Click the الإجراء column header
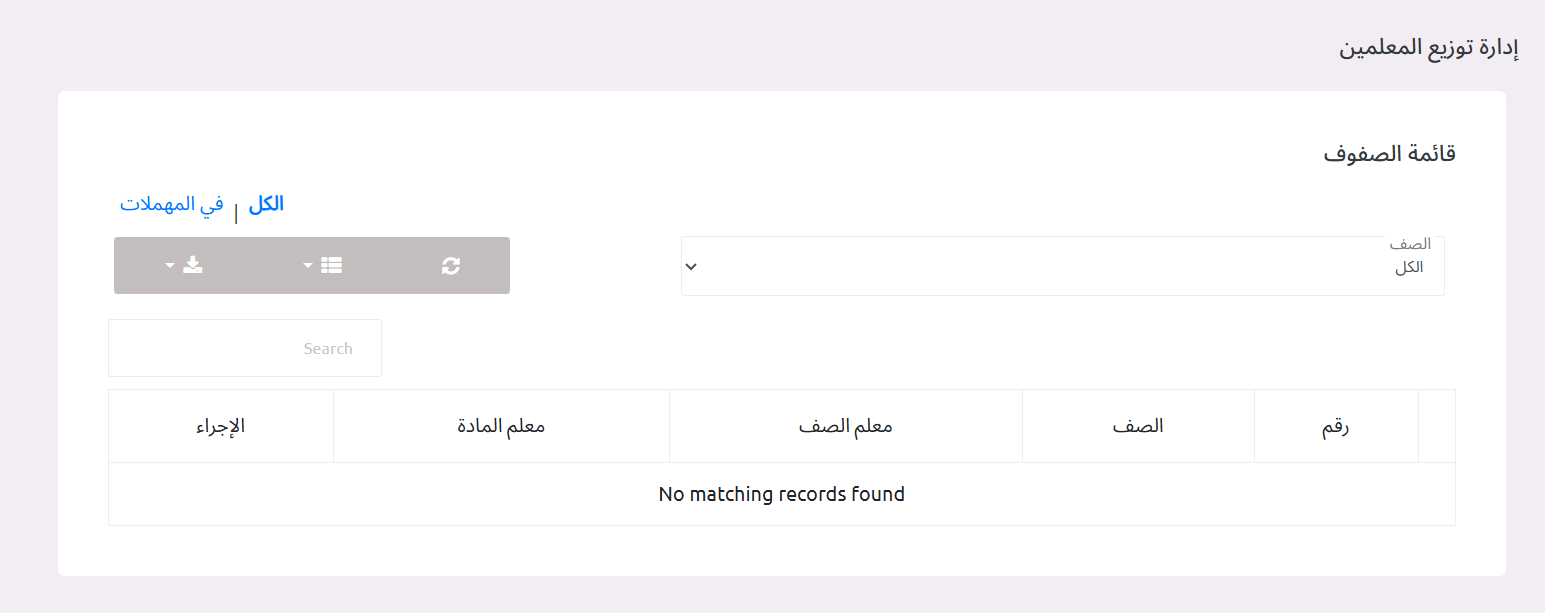This screenshot has width=1545, height=613. coord(221,426)
